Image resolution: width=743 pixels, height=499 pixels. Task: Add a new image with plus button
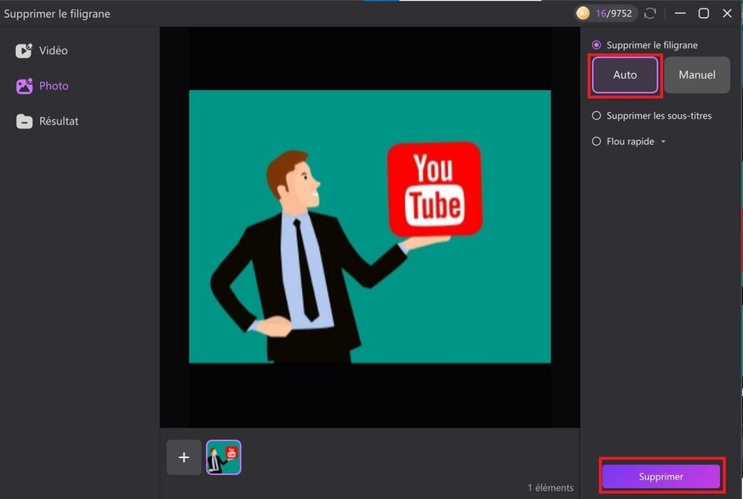[184, 457]
